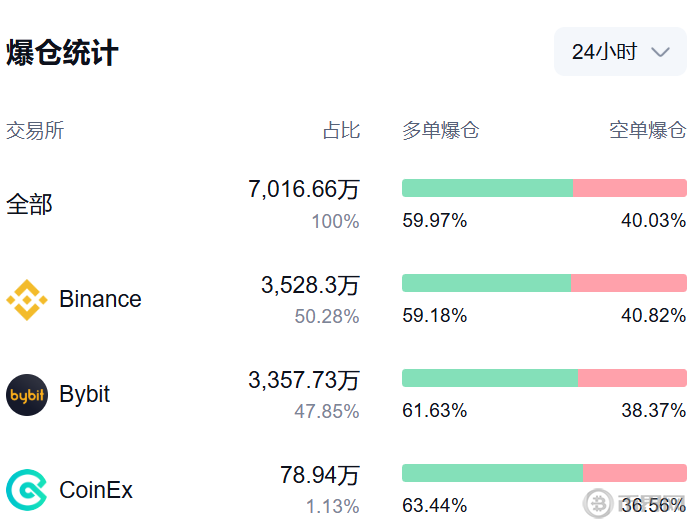The image size is (696, 531).
Task: Click the CoinEx logo icon
Action: (27, 490)
